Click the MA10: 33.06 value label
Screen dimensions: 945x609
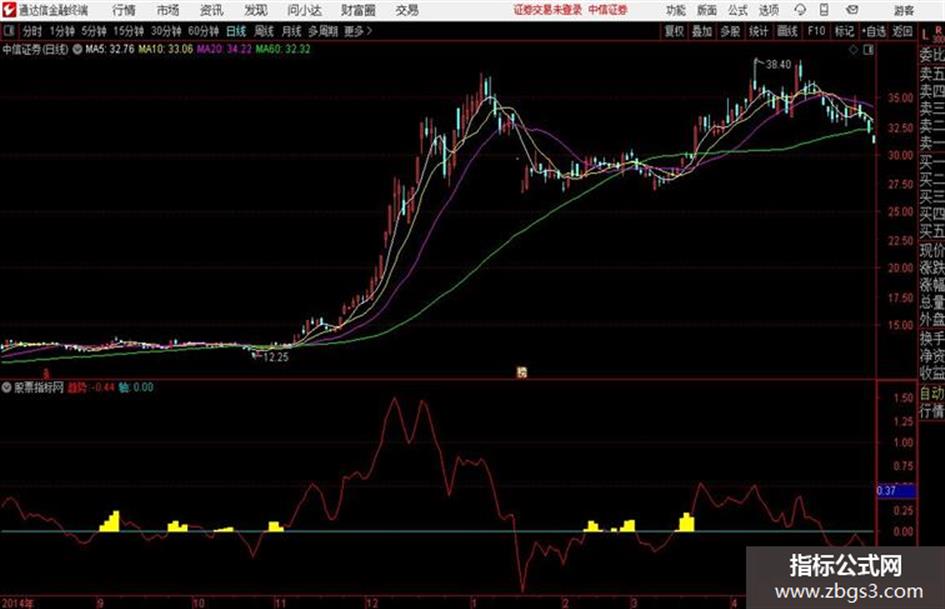pyautogui.click(x=166, y=49)
